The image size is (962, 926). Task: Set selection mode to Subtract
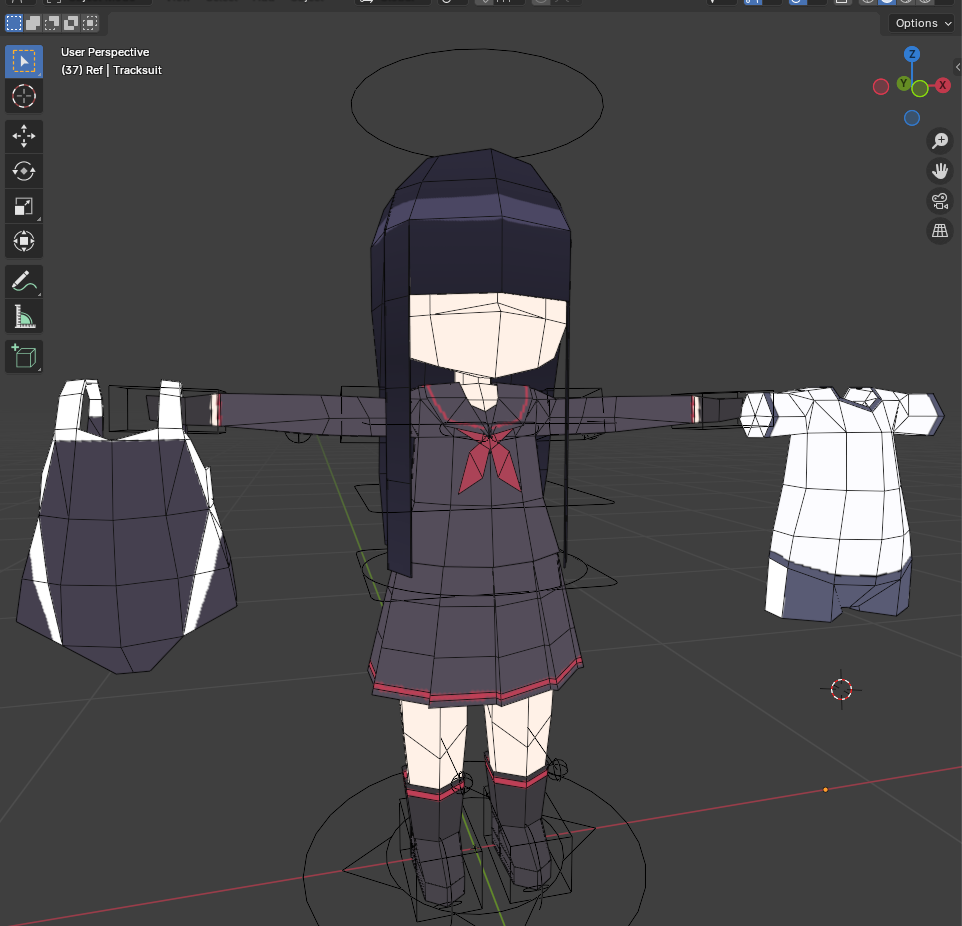tap(52, 23)
